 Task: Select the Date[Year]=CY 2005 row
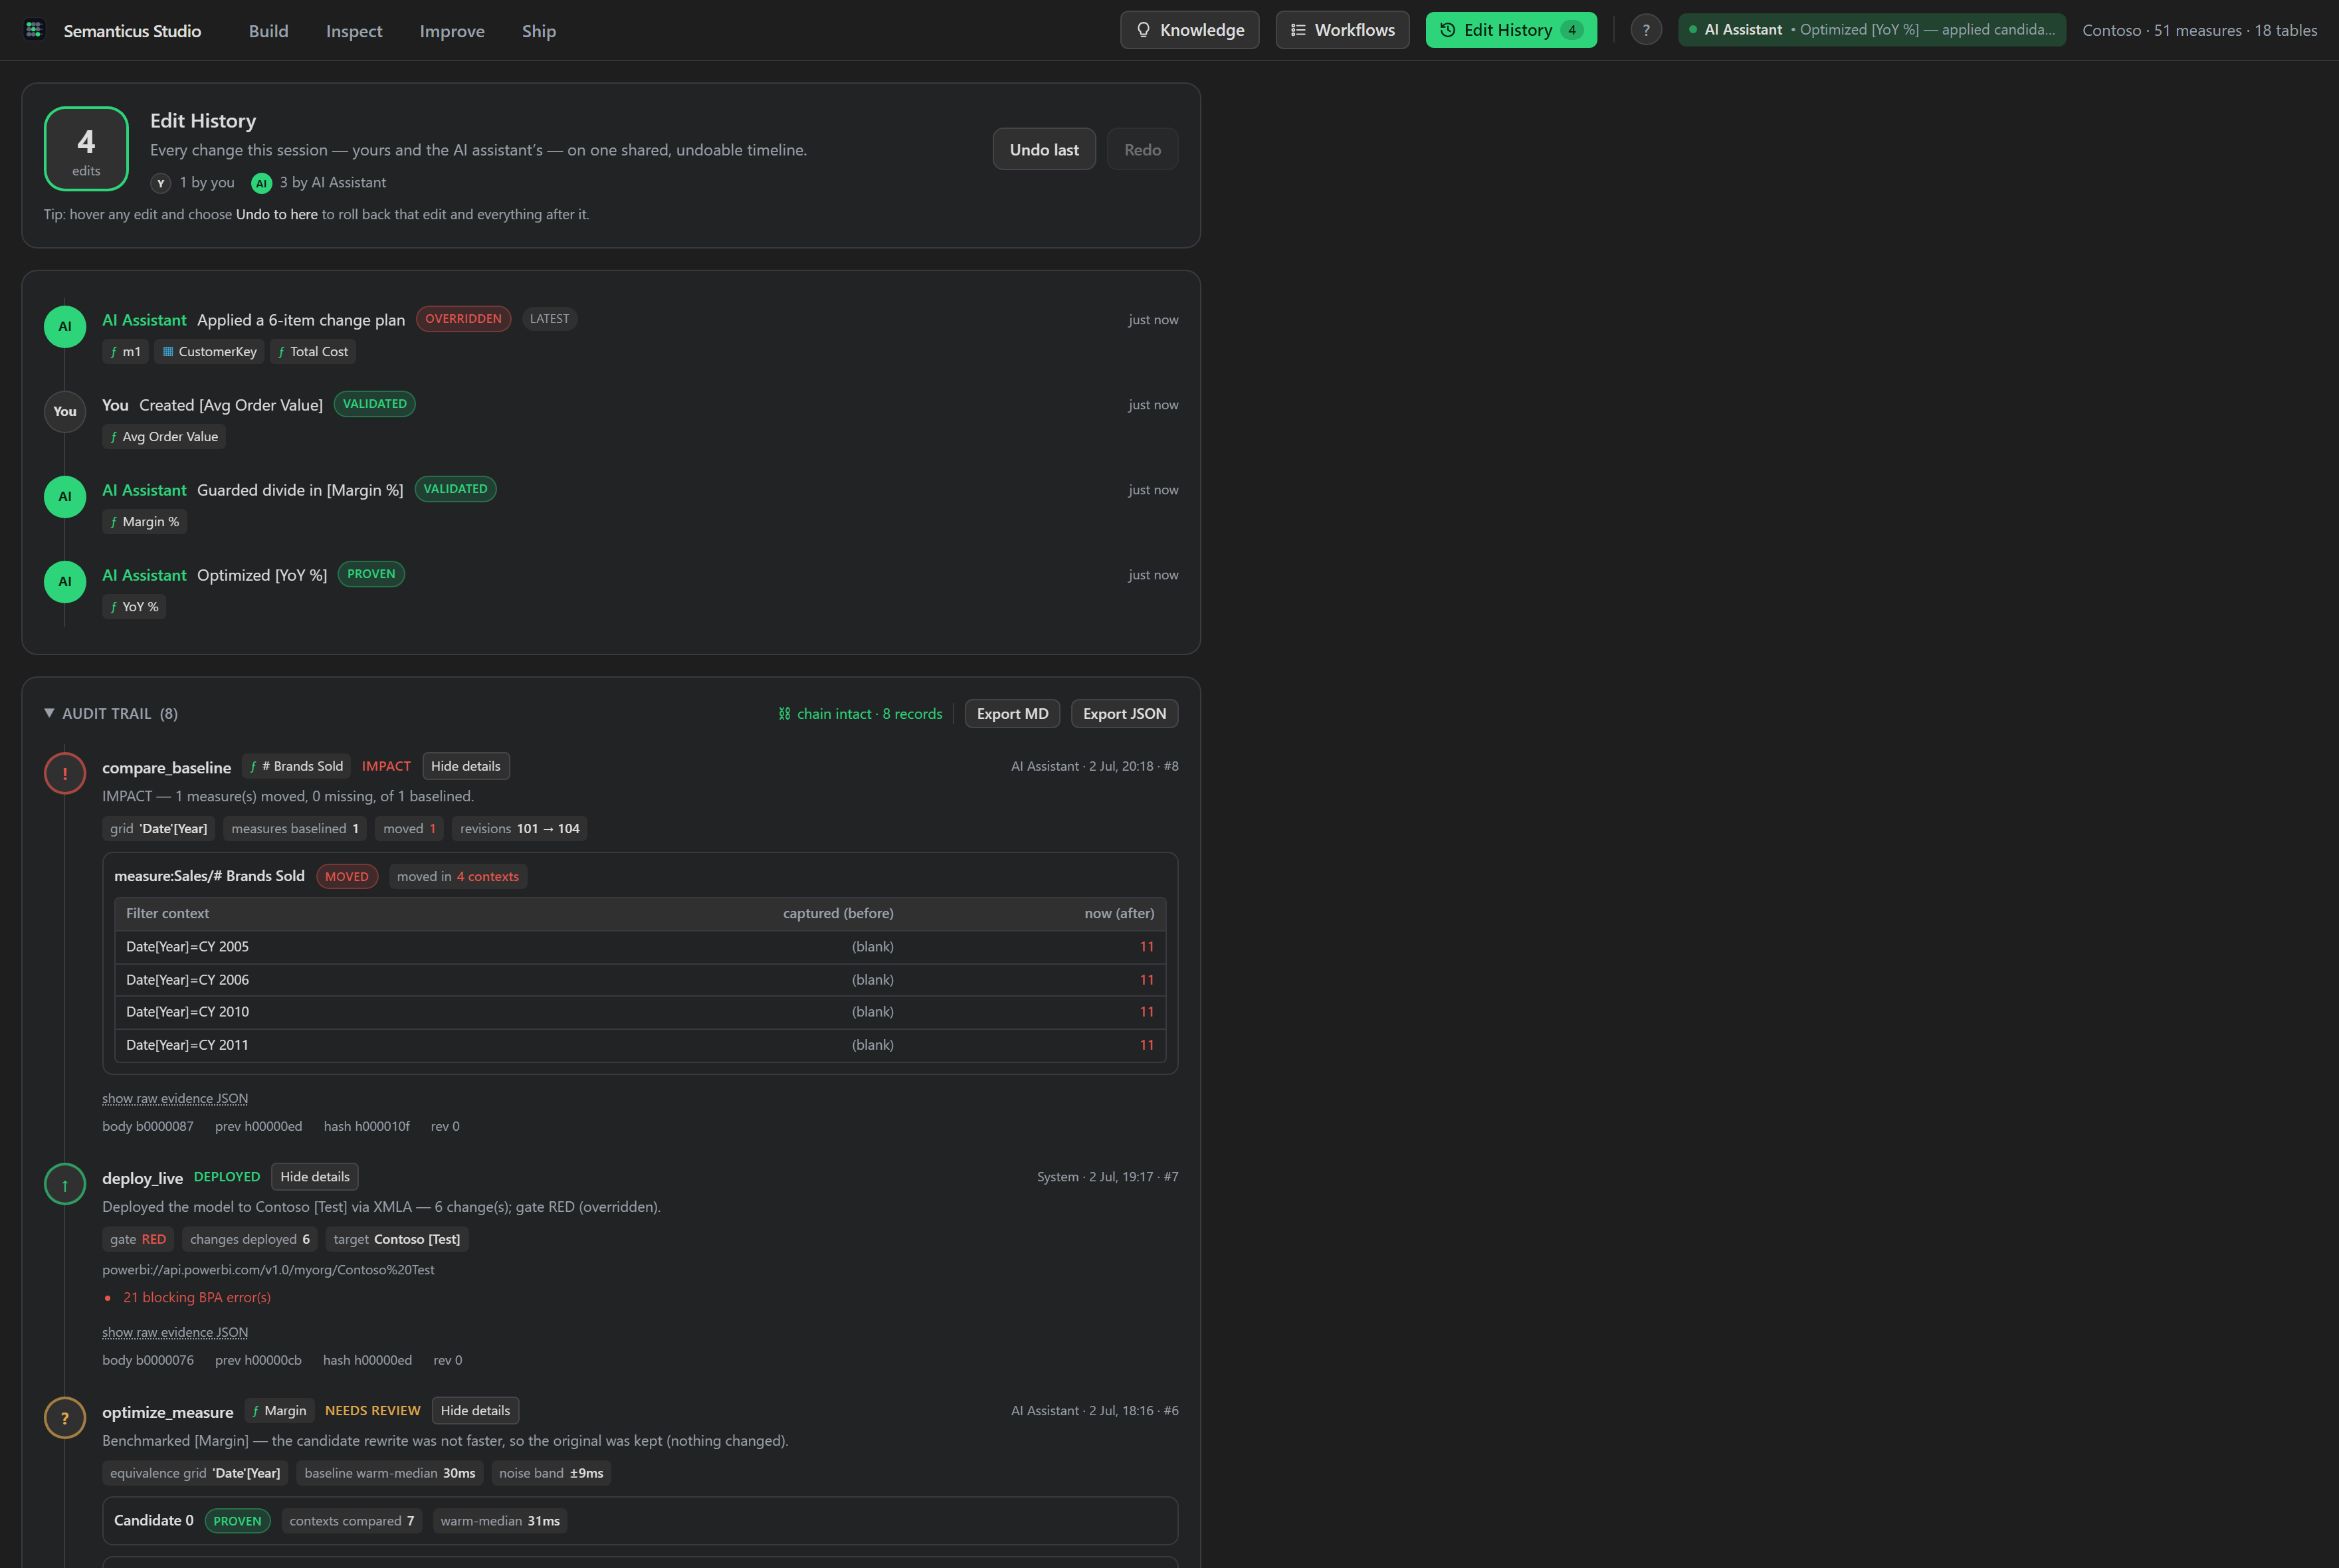[x=640, y=947]
